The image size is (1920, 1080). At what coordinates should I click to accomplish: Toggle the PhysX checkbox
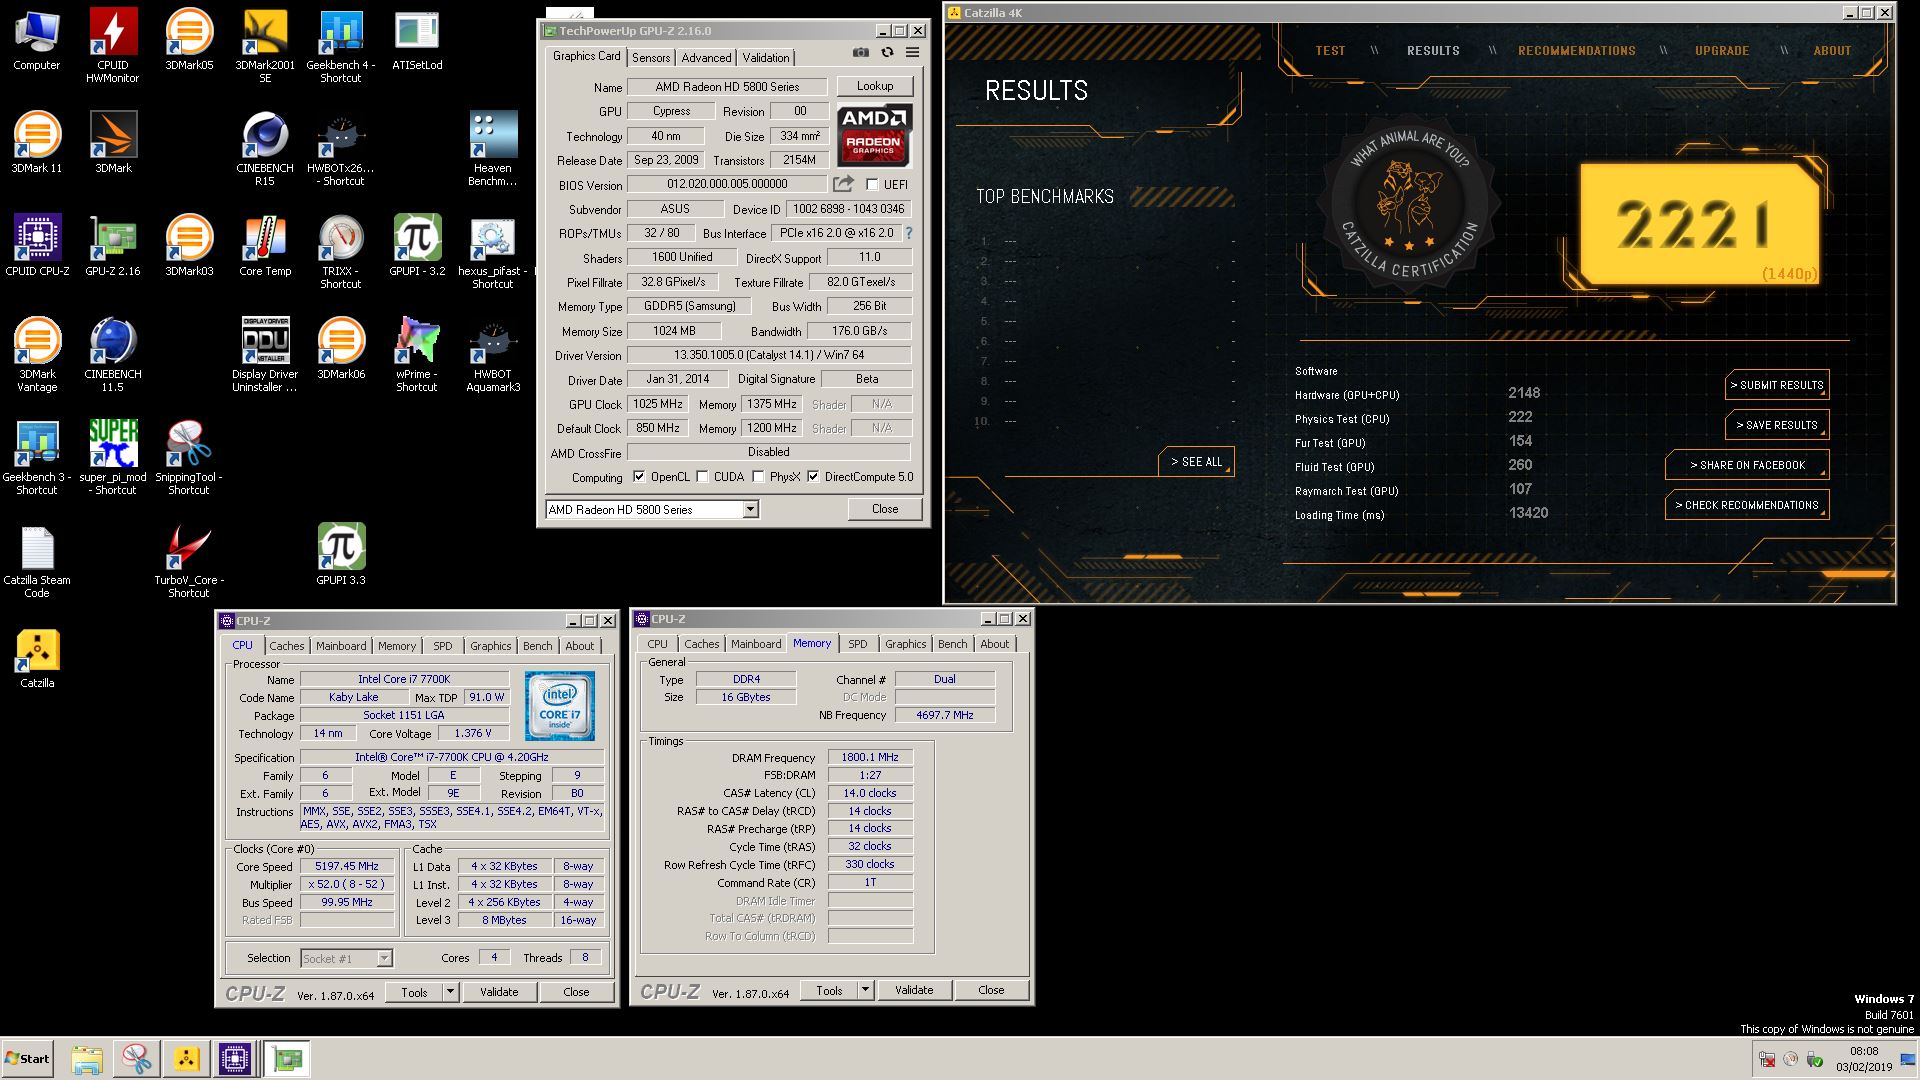tap(758, 477)
